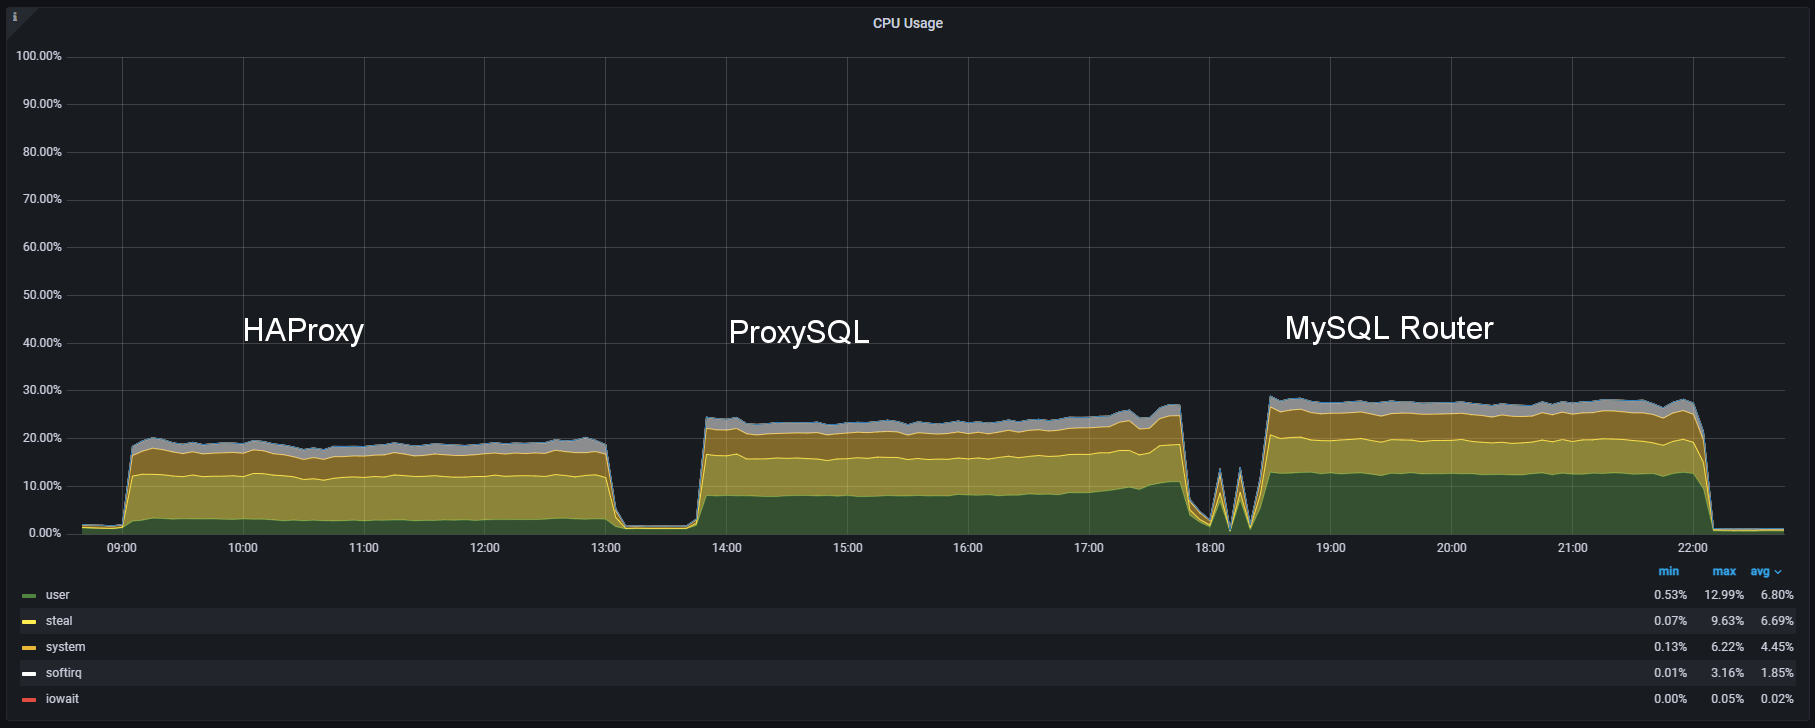The height and width of the screenshot is (728, 1815).
Task: Sort legend by max column
Action: (x=1723, y=572)
